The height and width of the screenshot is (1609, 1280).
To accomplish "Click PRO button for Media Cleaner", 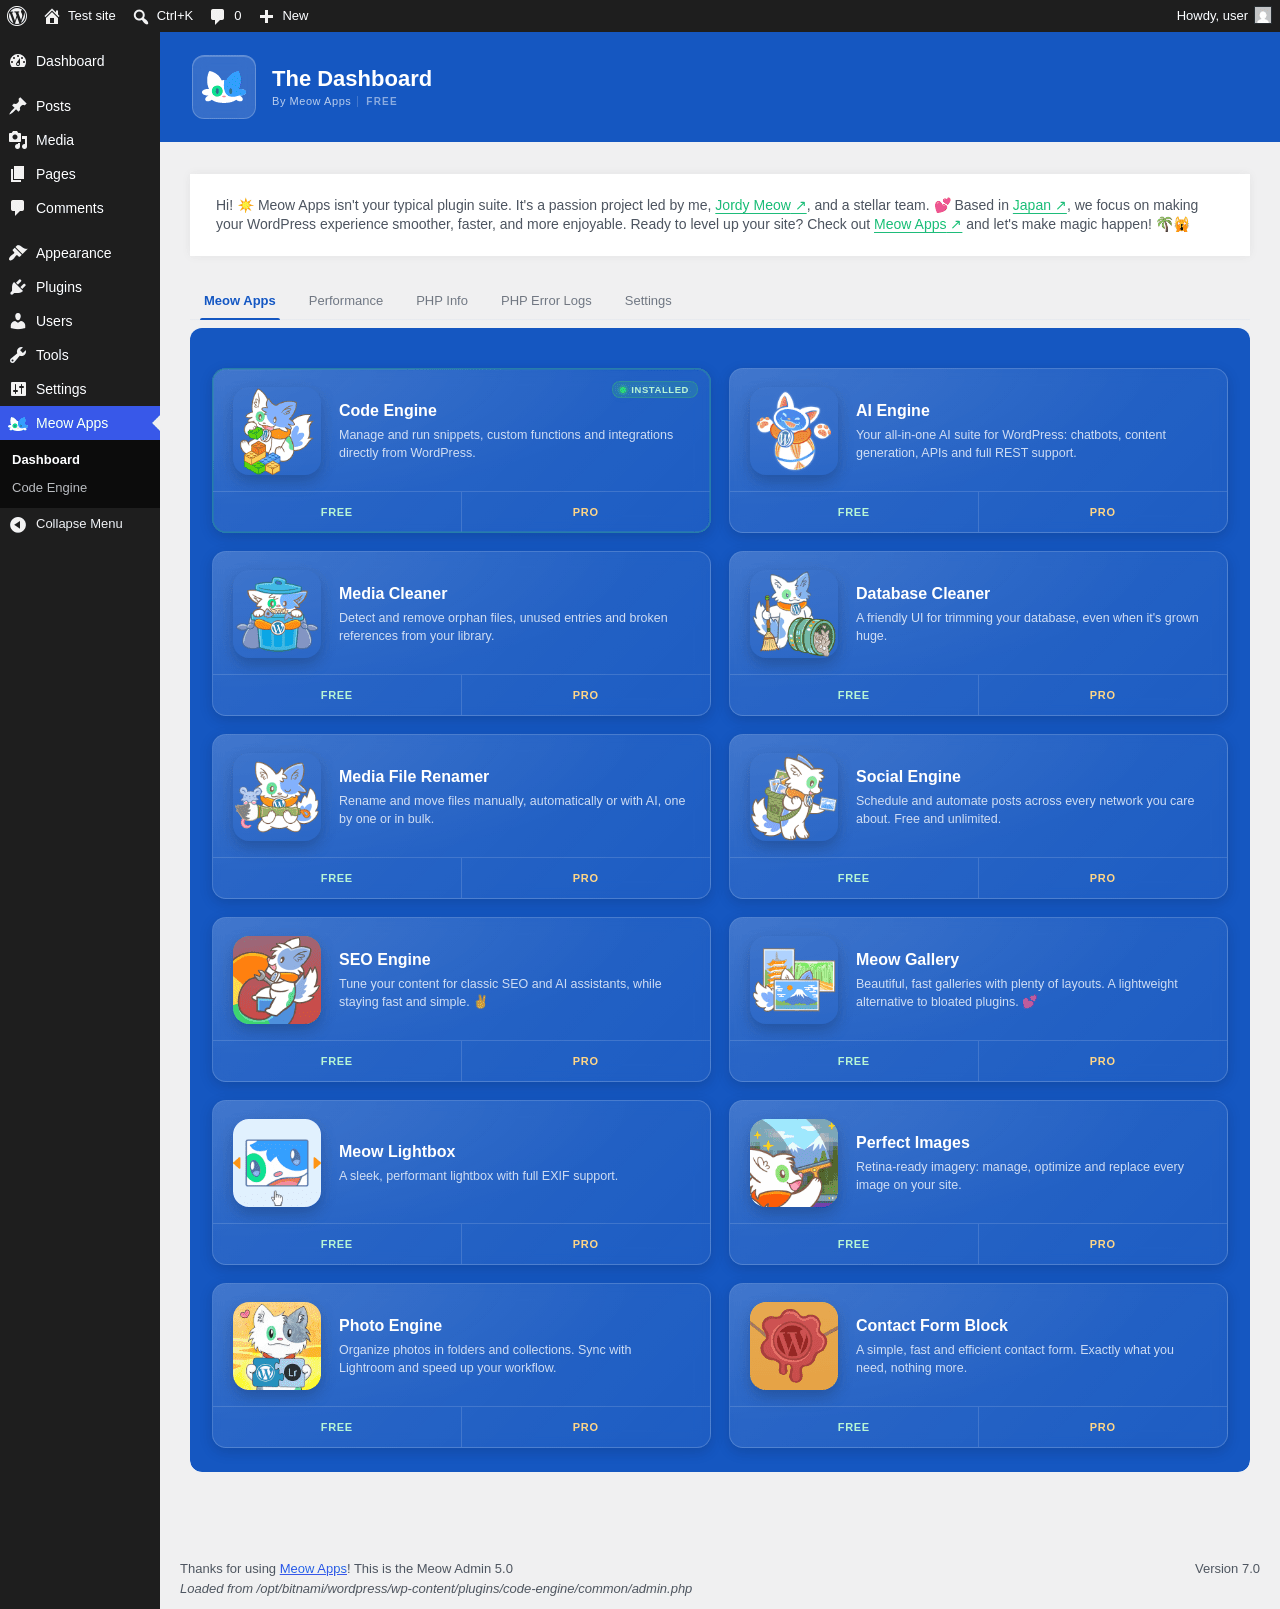I will [x=586, y=695].
